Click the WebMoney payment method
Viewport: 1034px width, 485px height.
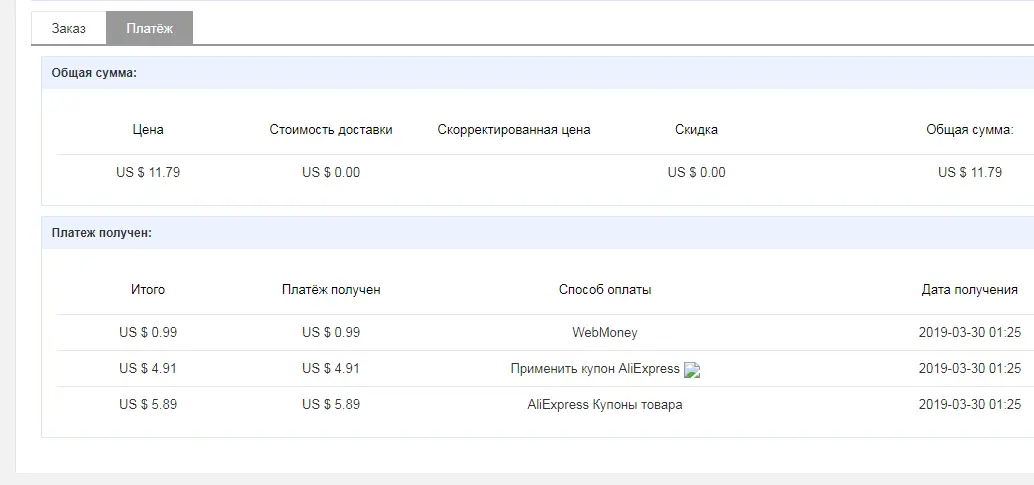605,333
